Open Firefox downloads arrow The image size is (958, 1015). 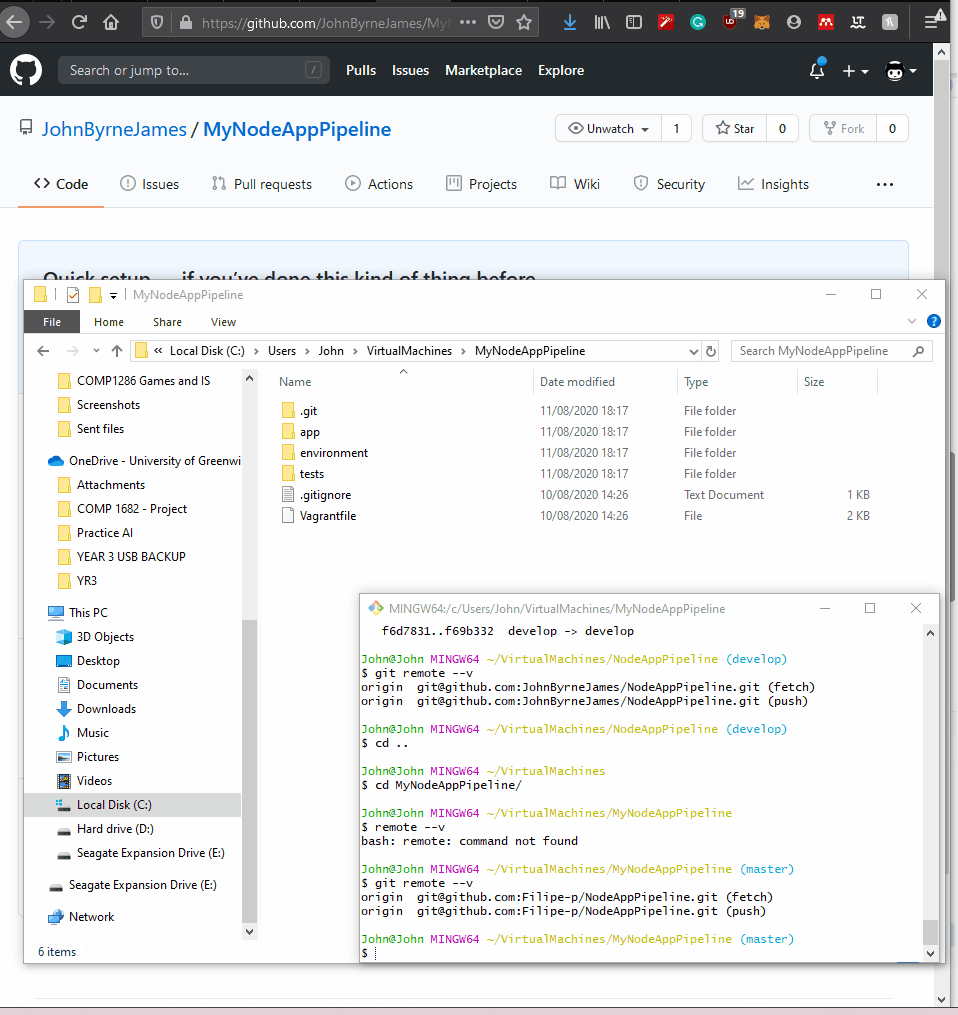(570, 23)
